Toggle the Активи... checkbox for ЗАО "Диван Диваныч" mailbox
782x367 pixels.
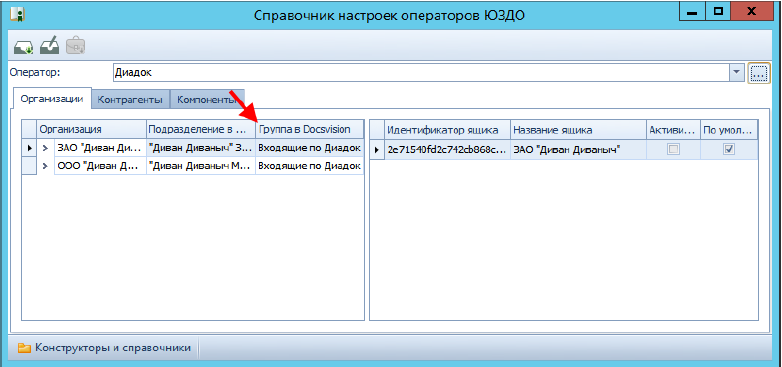pyautogui.click(x=673, y=149)
